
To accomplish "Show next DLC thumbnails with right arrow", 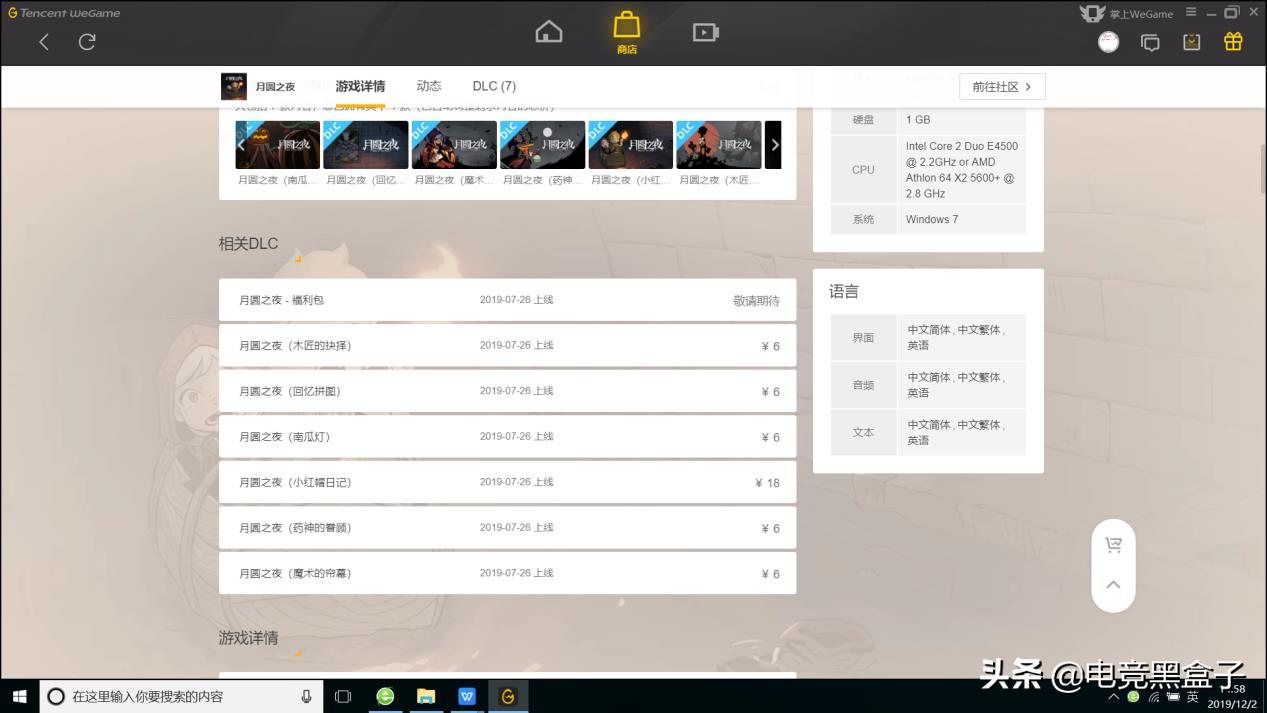I will coord(774,145).
